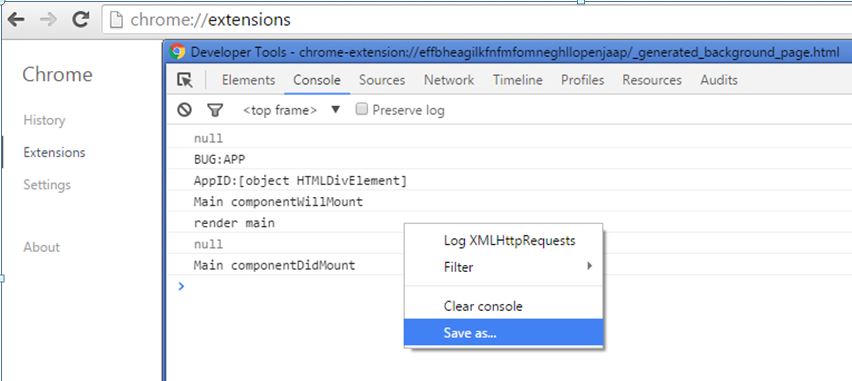
Task: Activate the inspect element cursor icon
Action: point(185,80)
